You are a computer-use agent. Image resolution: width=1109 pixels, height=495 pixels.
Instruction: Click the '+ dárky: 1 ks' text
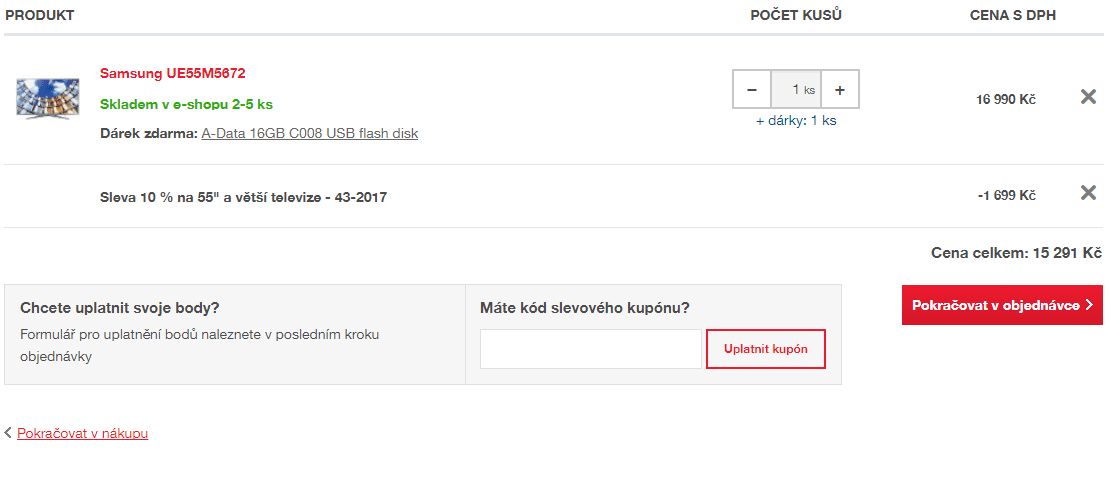tap(796, 121)
